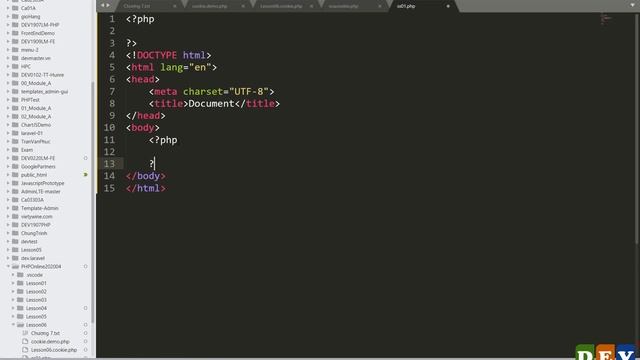Screen dimensions: 640x360
Task: Click the ChartJSDemo folder icon
Action: tap(15, 125)
